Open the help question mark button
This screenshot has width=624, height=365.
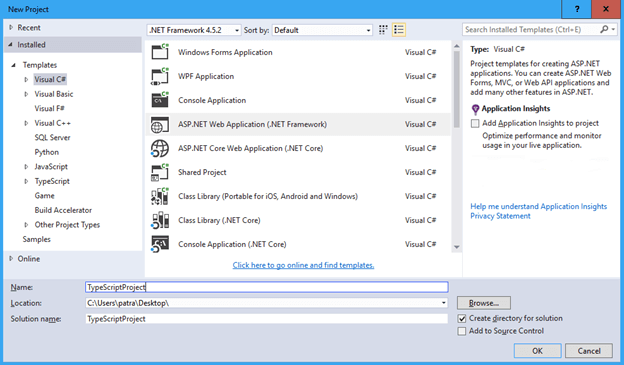pyautogui.click(x=577, y=9)
